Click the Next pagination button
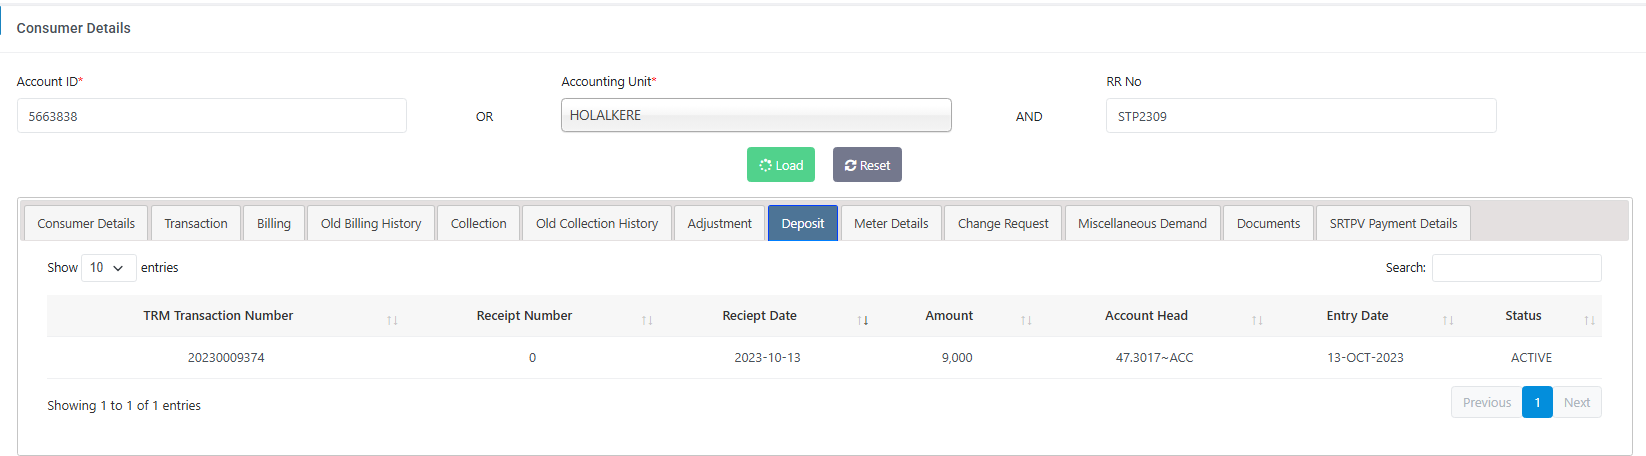This screenshot has width=1646, height=456. 1577,403
